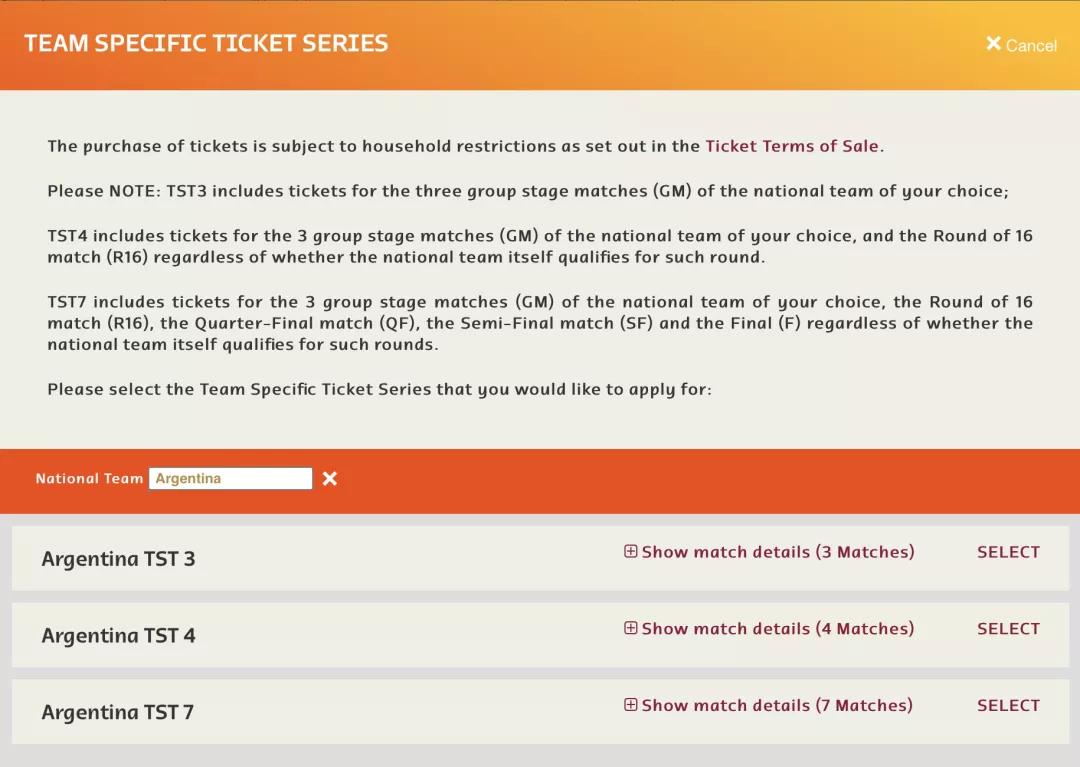Click the National Team label
Screen dimensions: 1080x767
point(89,479)
